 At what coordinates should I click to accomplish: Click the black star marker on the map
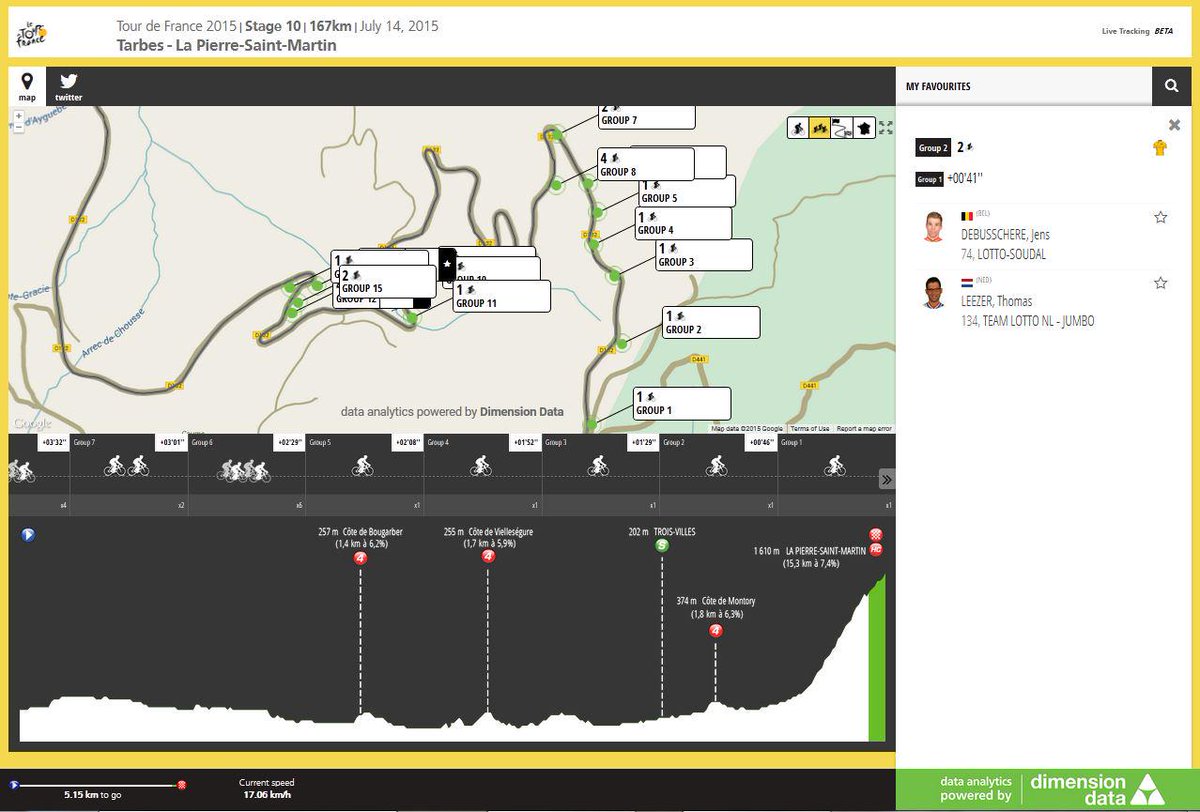[447, 264]
